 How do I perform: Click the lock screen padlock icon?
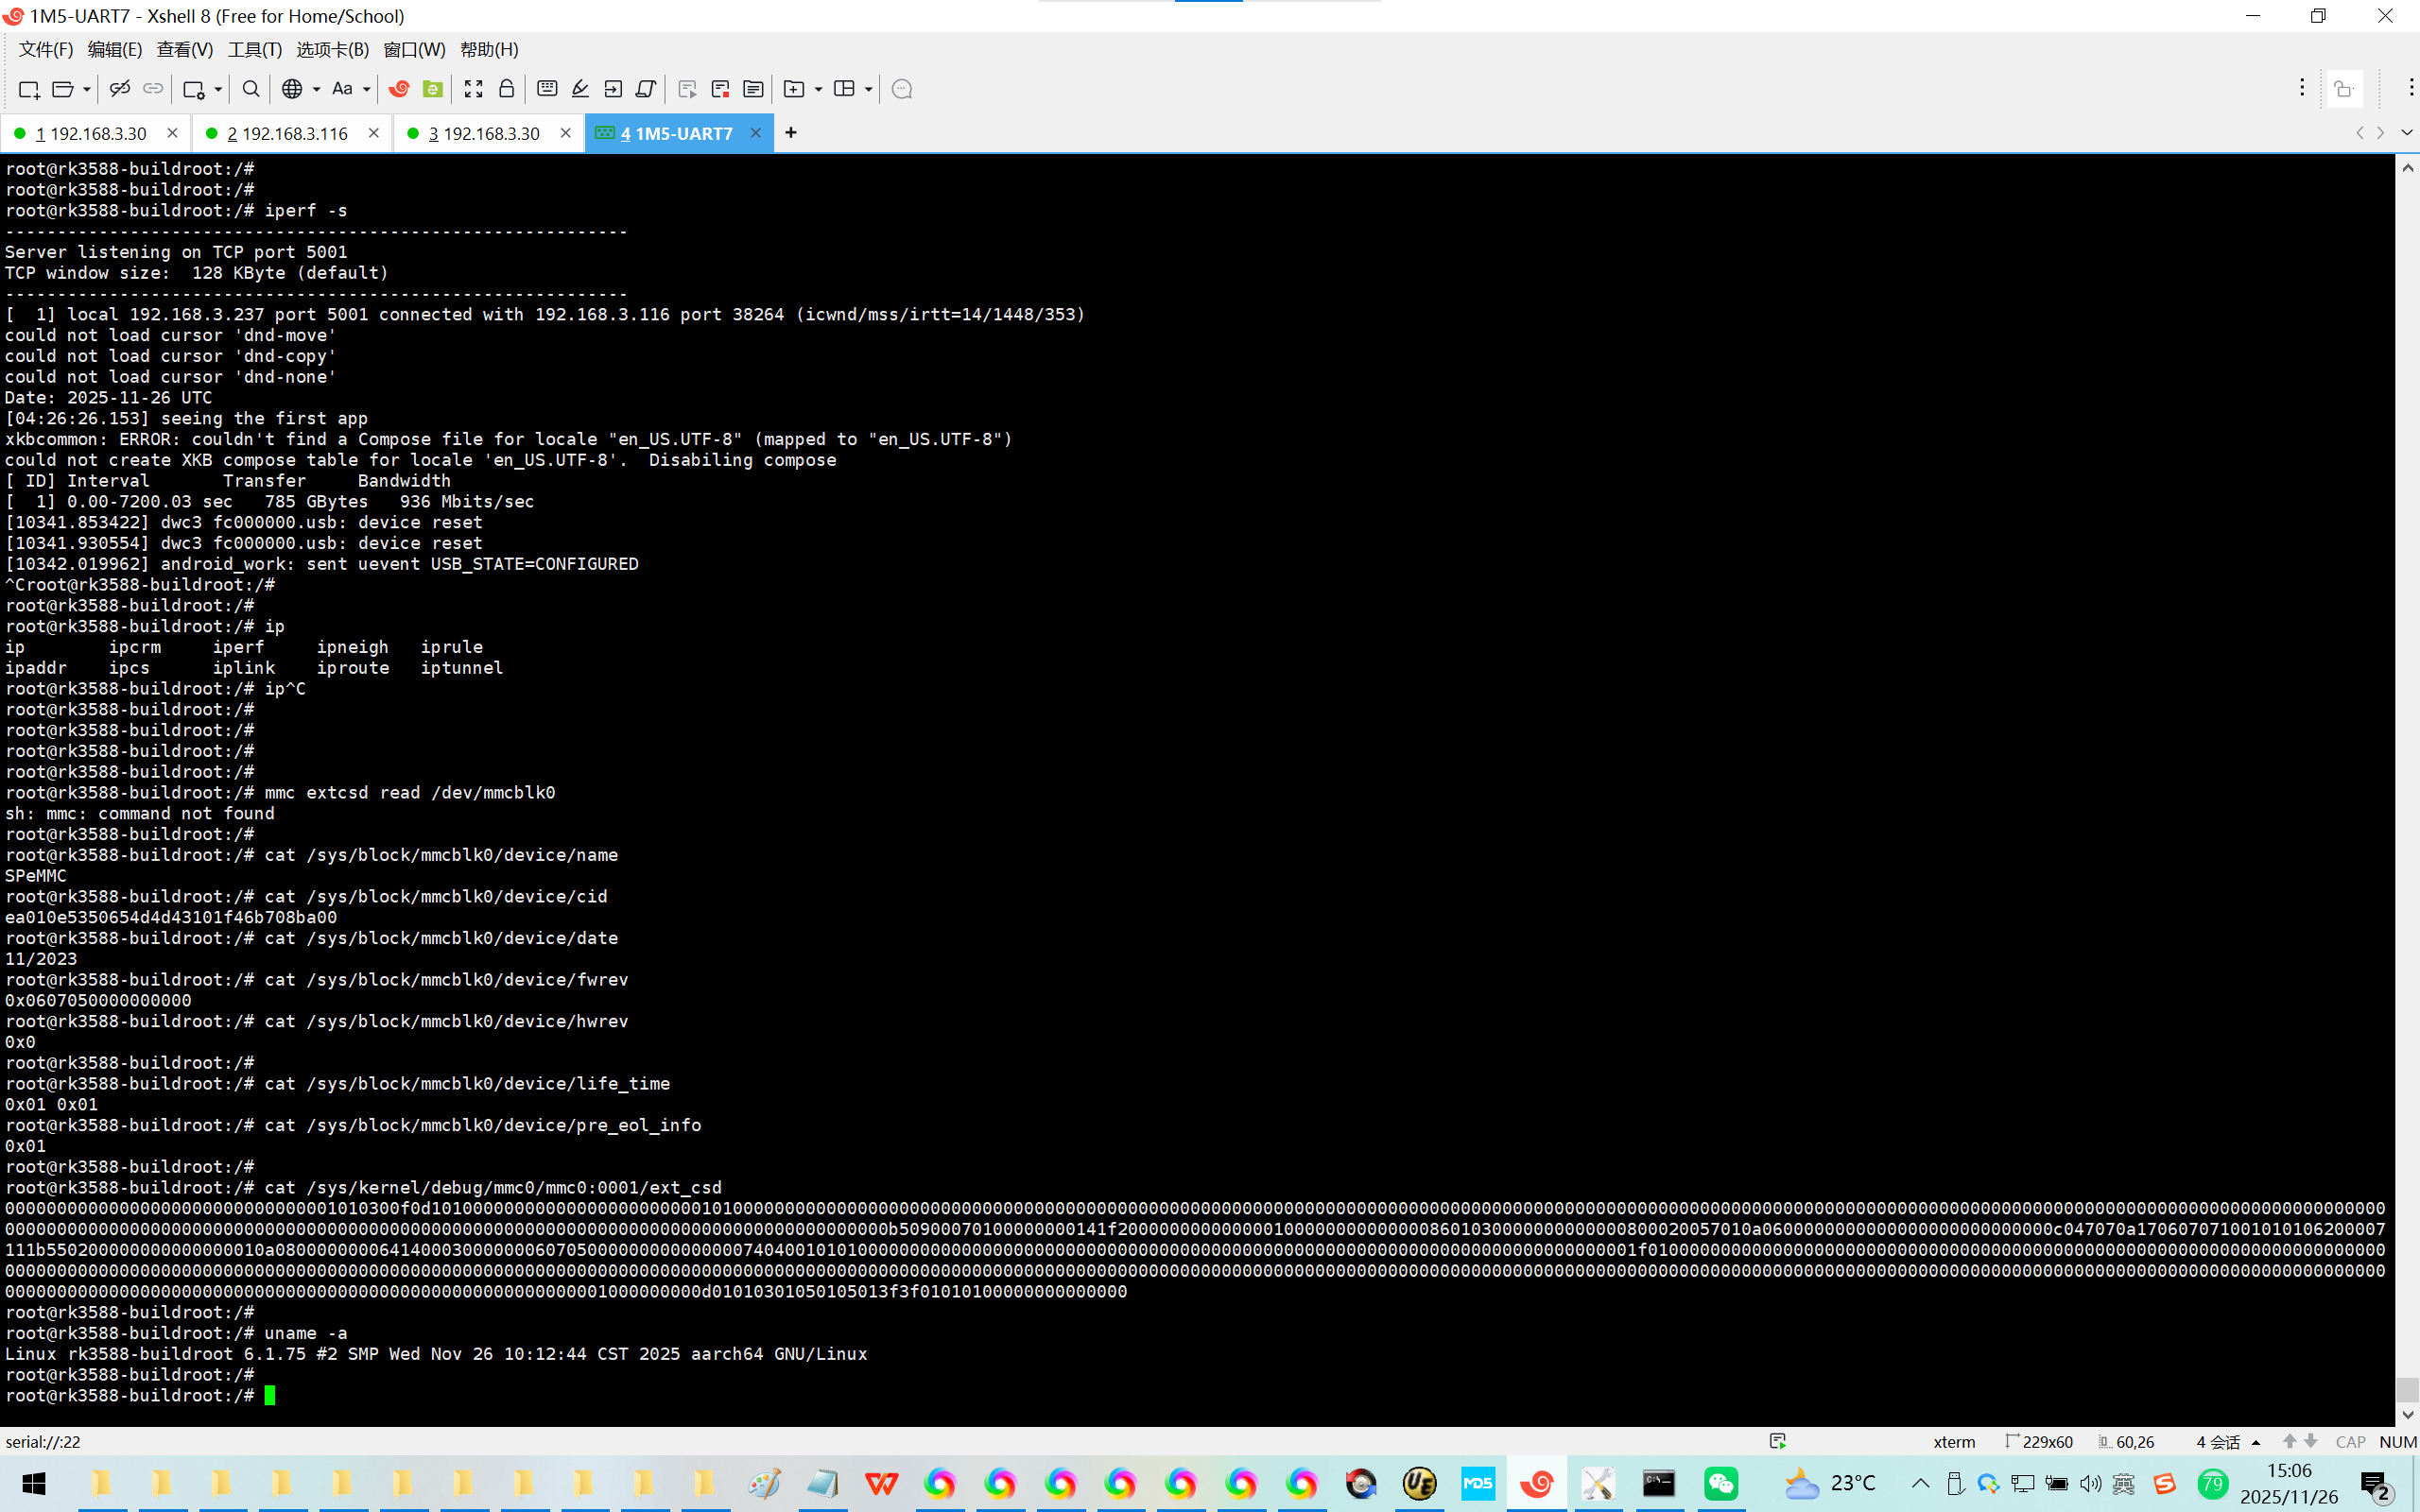point(507,89)
